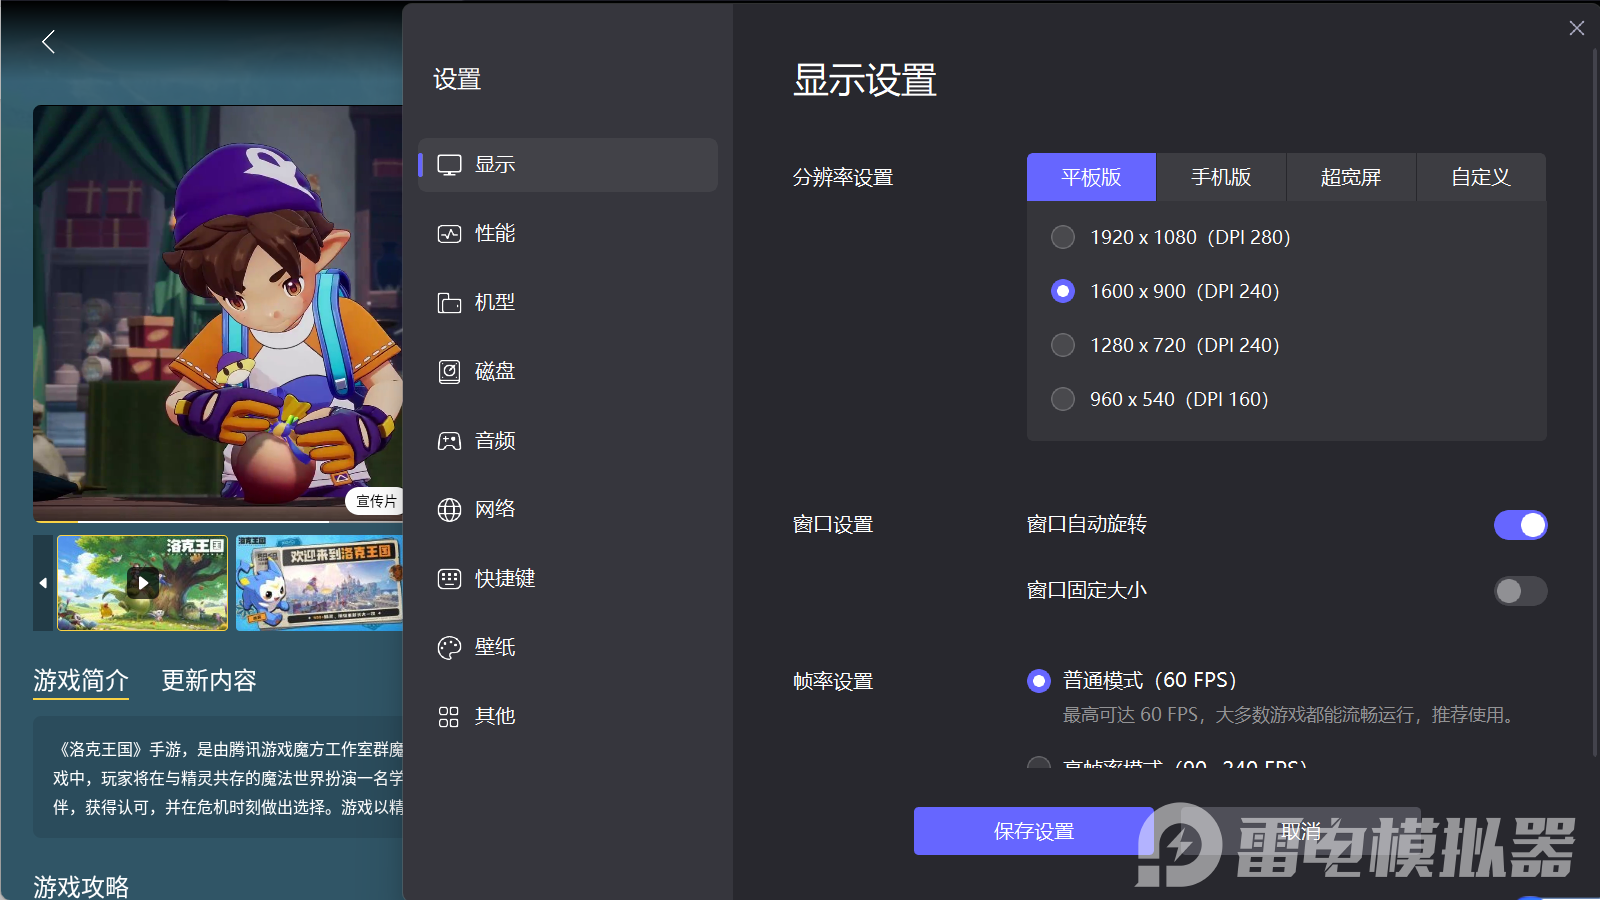Click the 窗口设置 label
Screen dimensions: 1600x900
click(x=833, y=525)
